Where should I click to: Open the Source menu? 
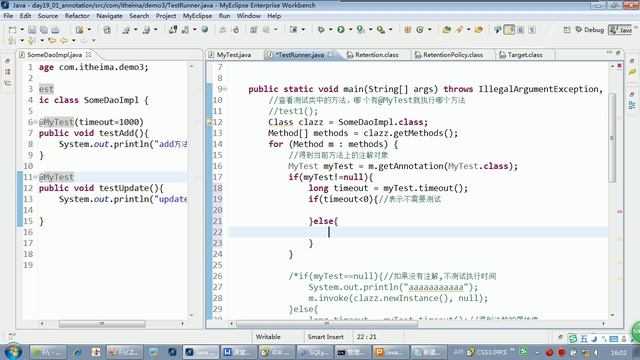click(48, 16)
